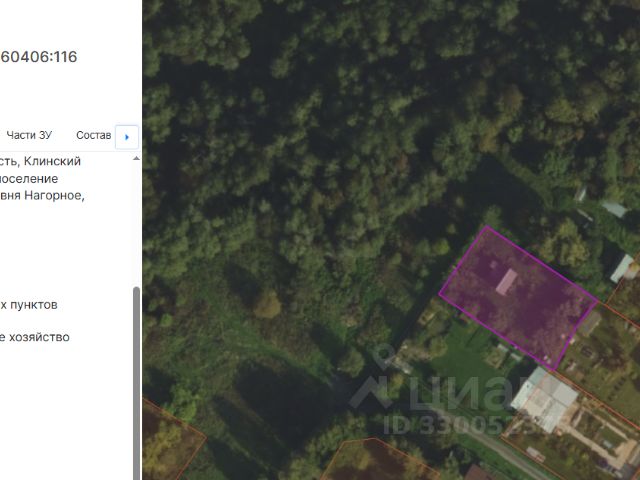This screenshot has height=480, width=640.
Task: Switch to the "Состав" tab
Action: pyautogui.click(x=93, y=135)
